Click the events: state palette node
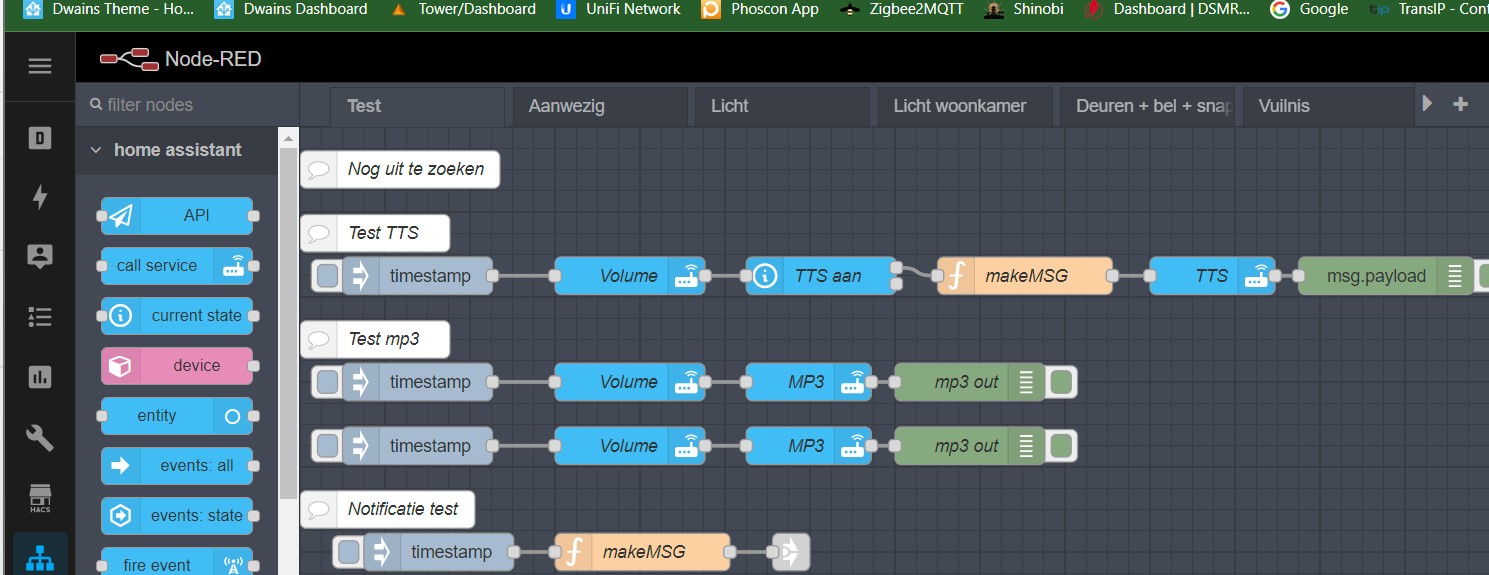Screen dimensions: 1489x575 tap(177, 516)
